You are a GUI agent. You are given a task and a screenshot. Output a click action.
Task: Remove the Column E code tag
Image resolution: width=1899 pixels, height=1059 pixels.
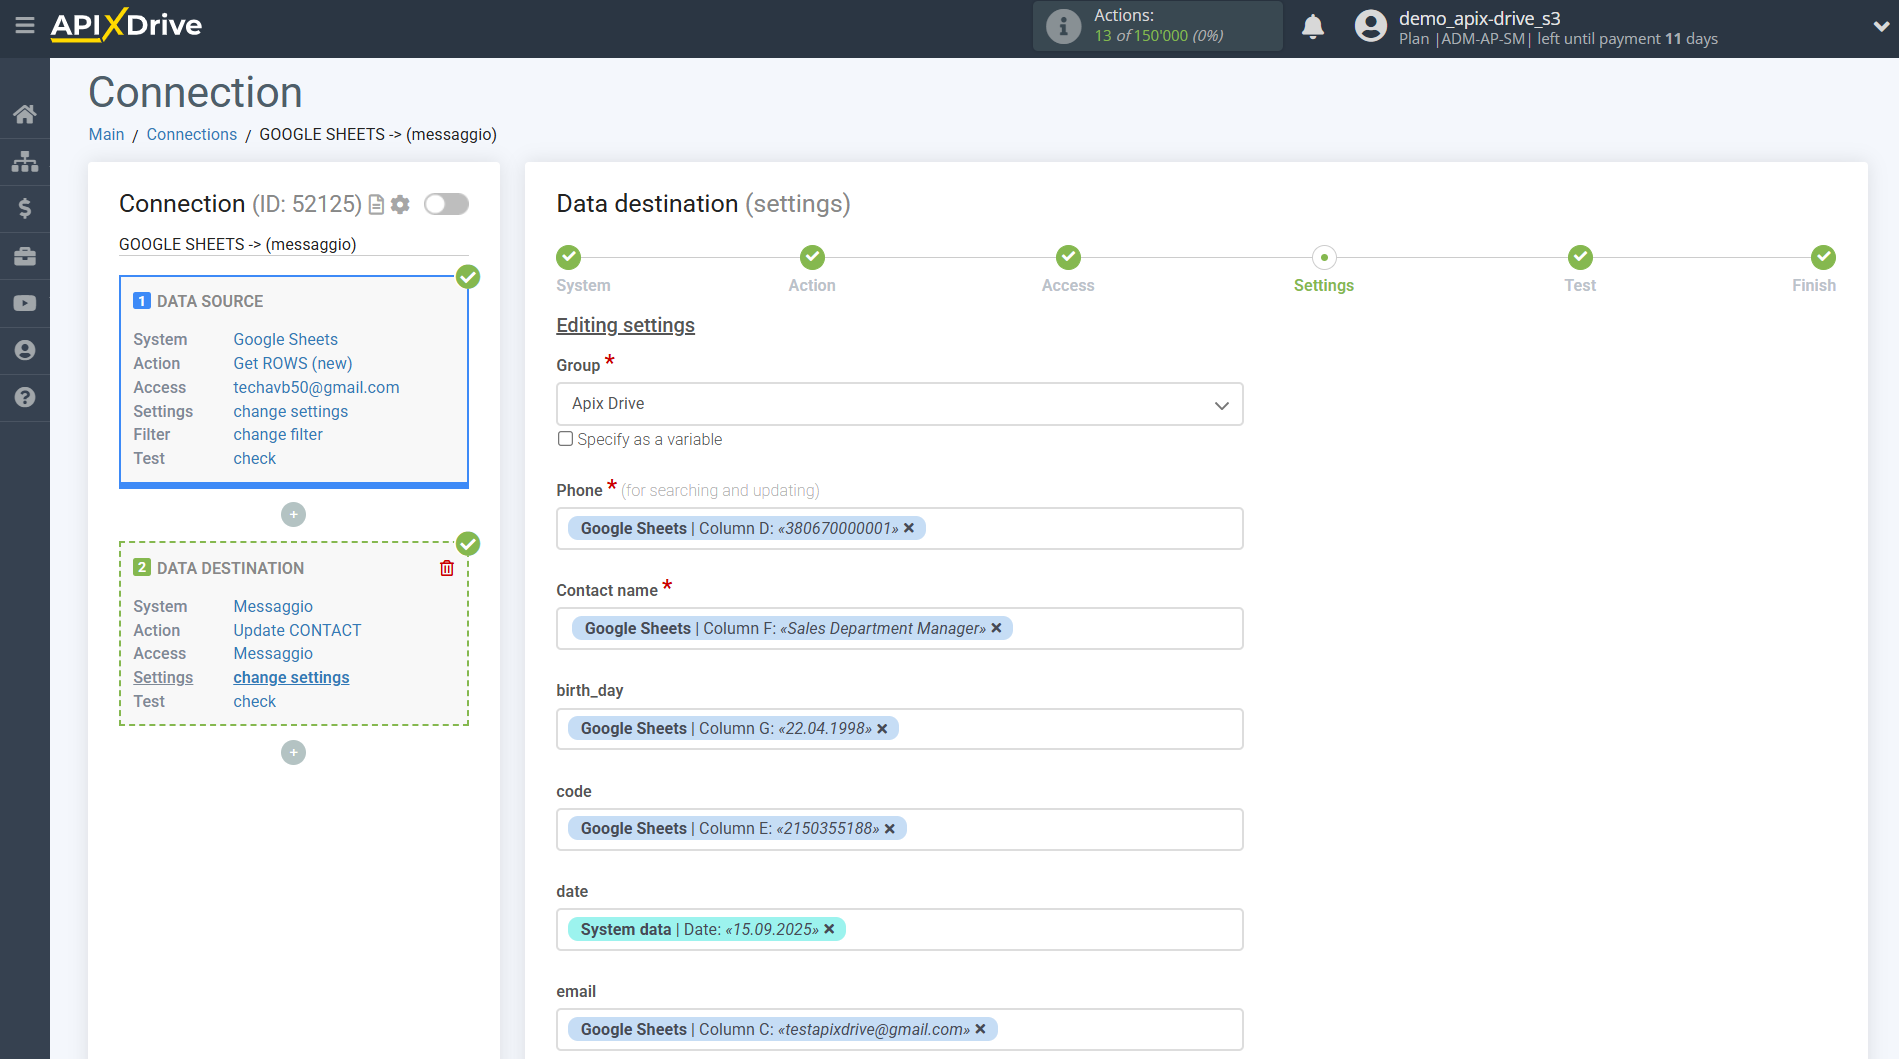click(x=889, y=829)
